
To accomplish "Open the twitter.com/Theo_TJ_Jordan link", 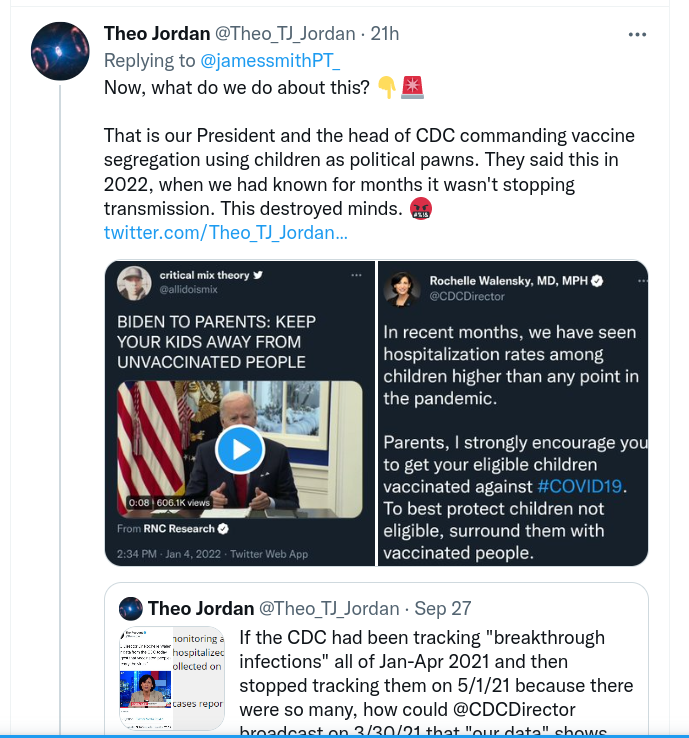I will tap(226, 233).
